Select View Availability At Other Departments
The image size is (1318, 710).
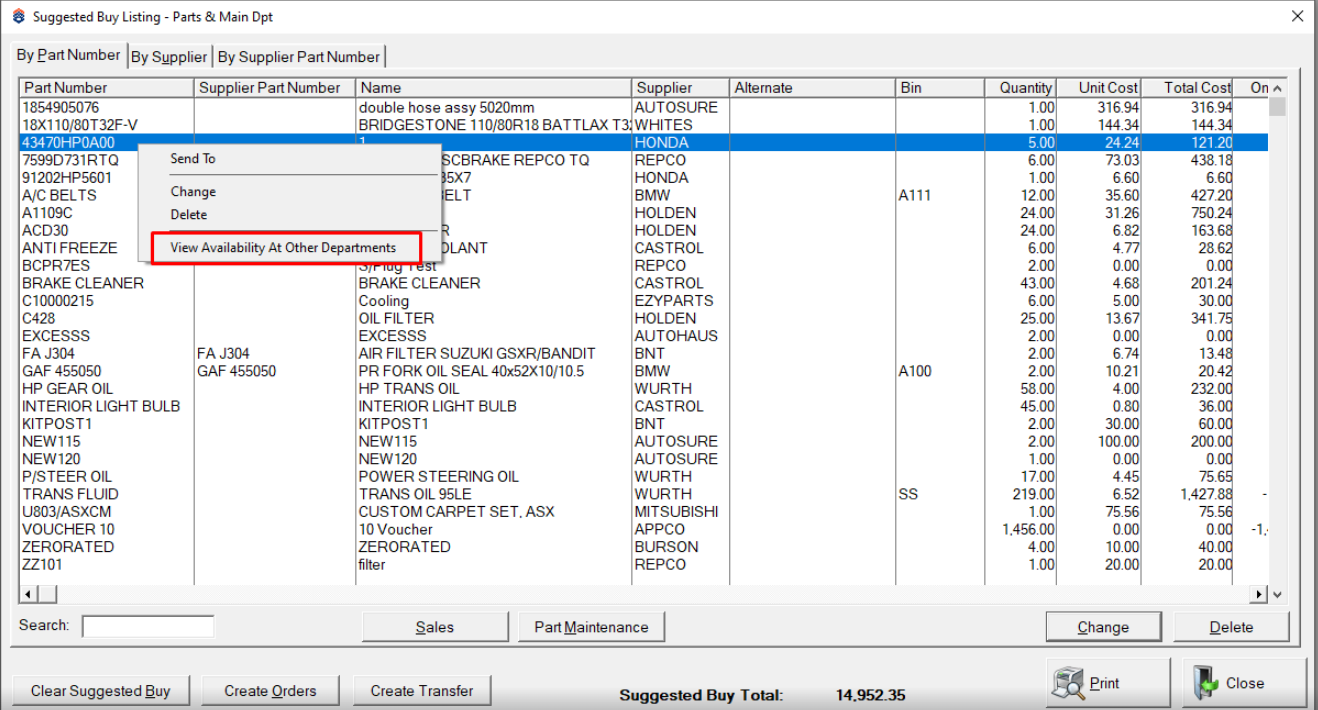283,248
